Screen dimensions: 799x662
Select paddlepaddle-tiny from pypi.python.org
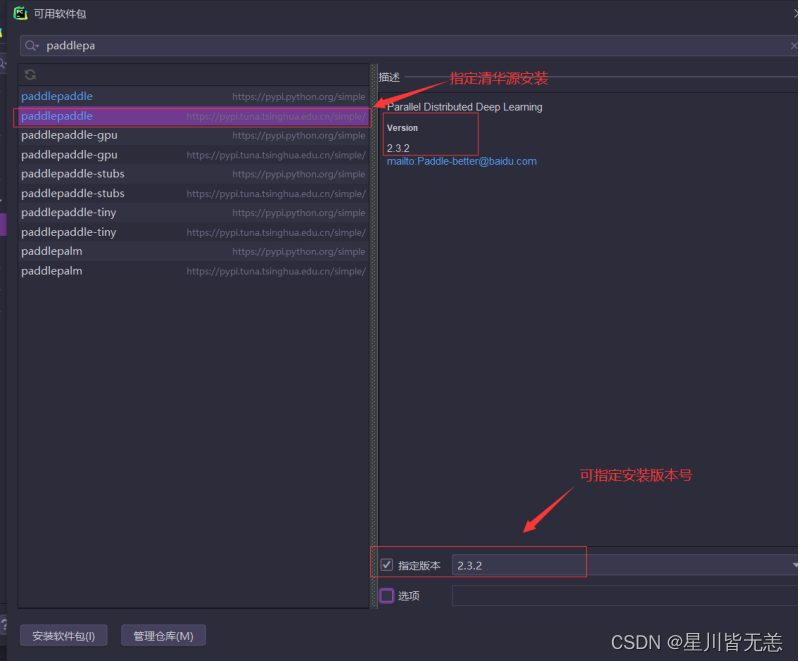pyautogui.click(x=194, y=213)
